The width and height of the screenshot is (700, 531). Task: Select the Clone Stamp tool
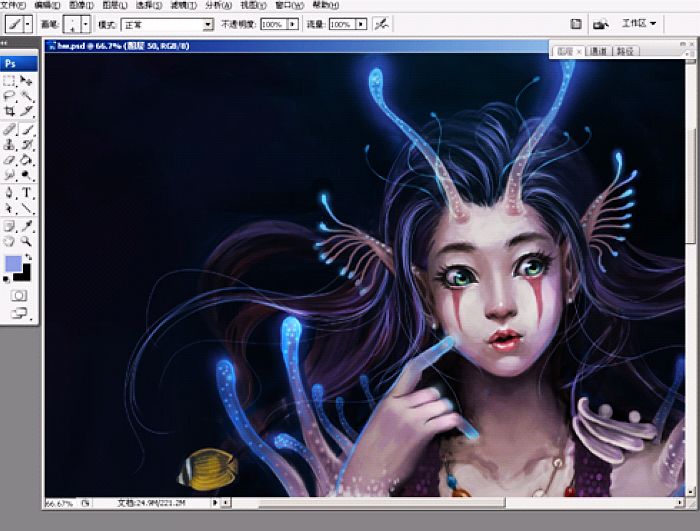tap(9, 145)
